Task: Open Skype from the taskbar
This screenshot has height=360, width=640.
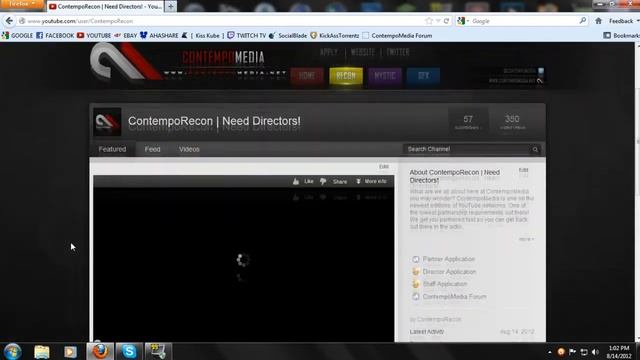Action: pyautogui.click(x=129, y=351)
